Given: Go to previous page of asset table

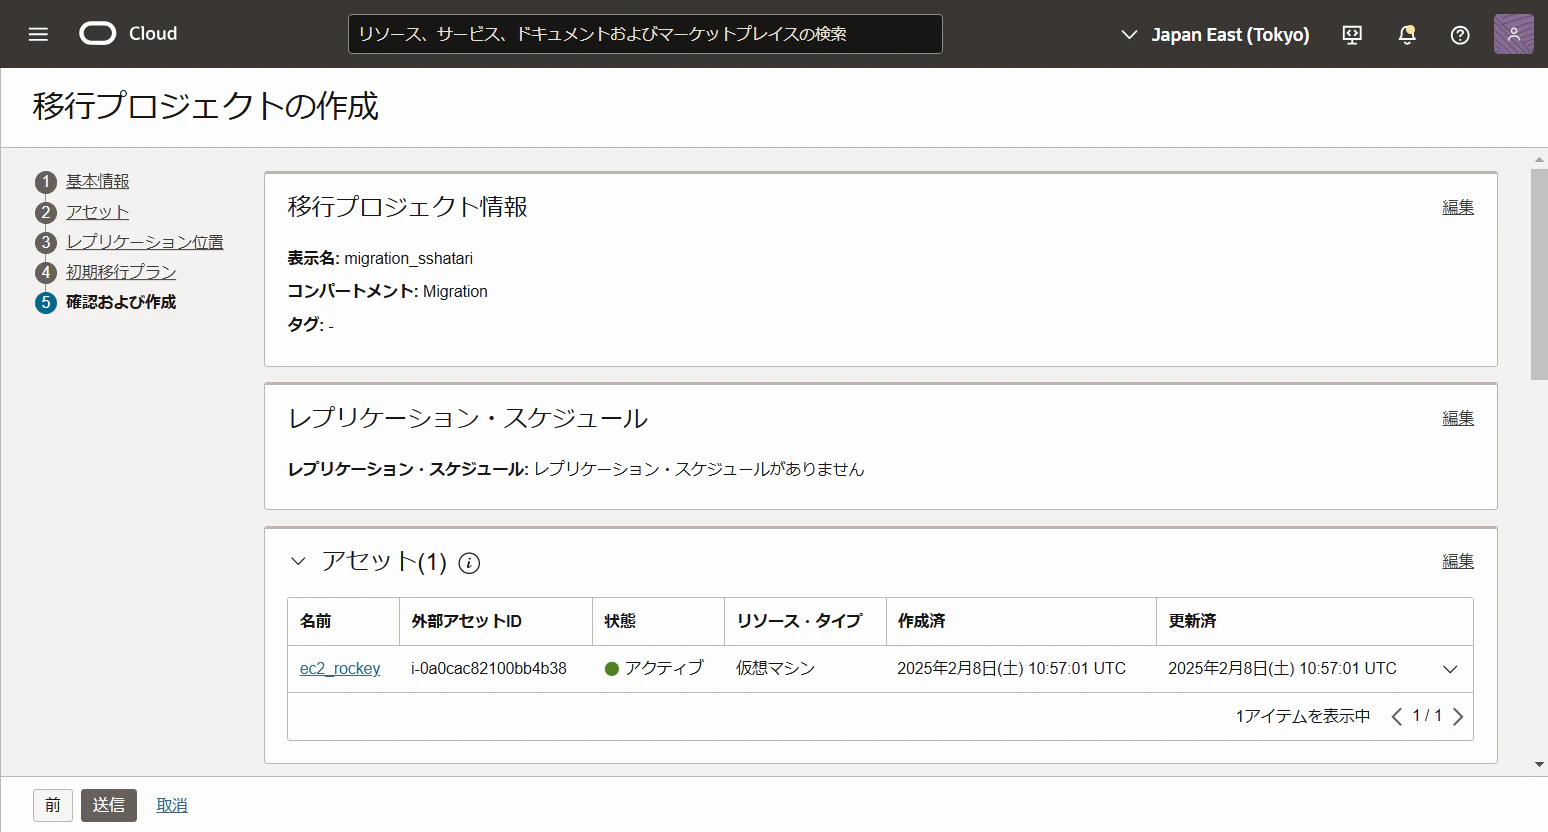Looking at the screenshot, I should tap(1397, 716).
